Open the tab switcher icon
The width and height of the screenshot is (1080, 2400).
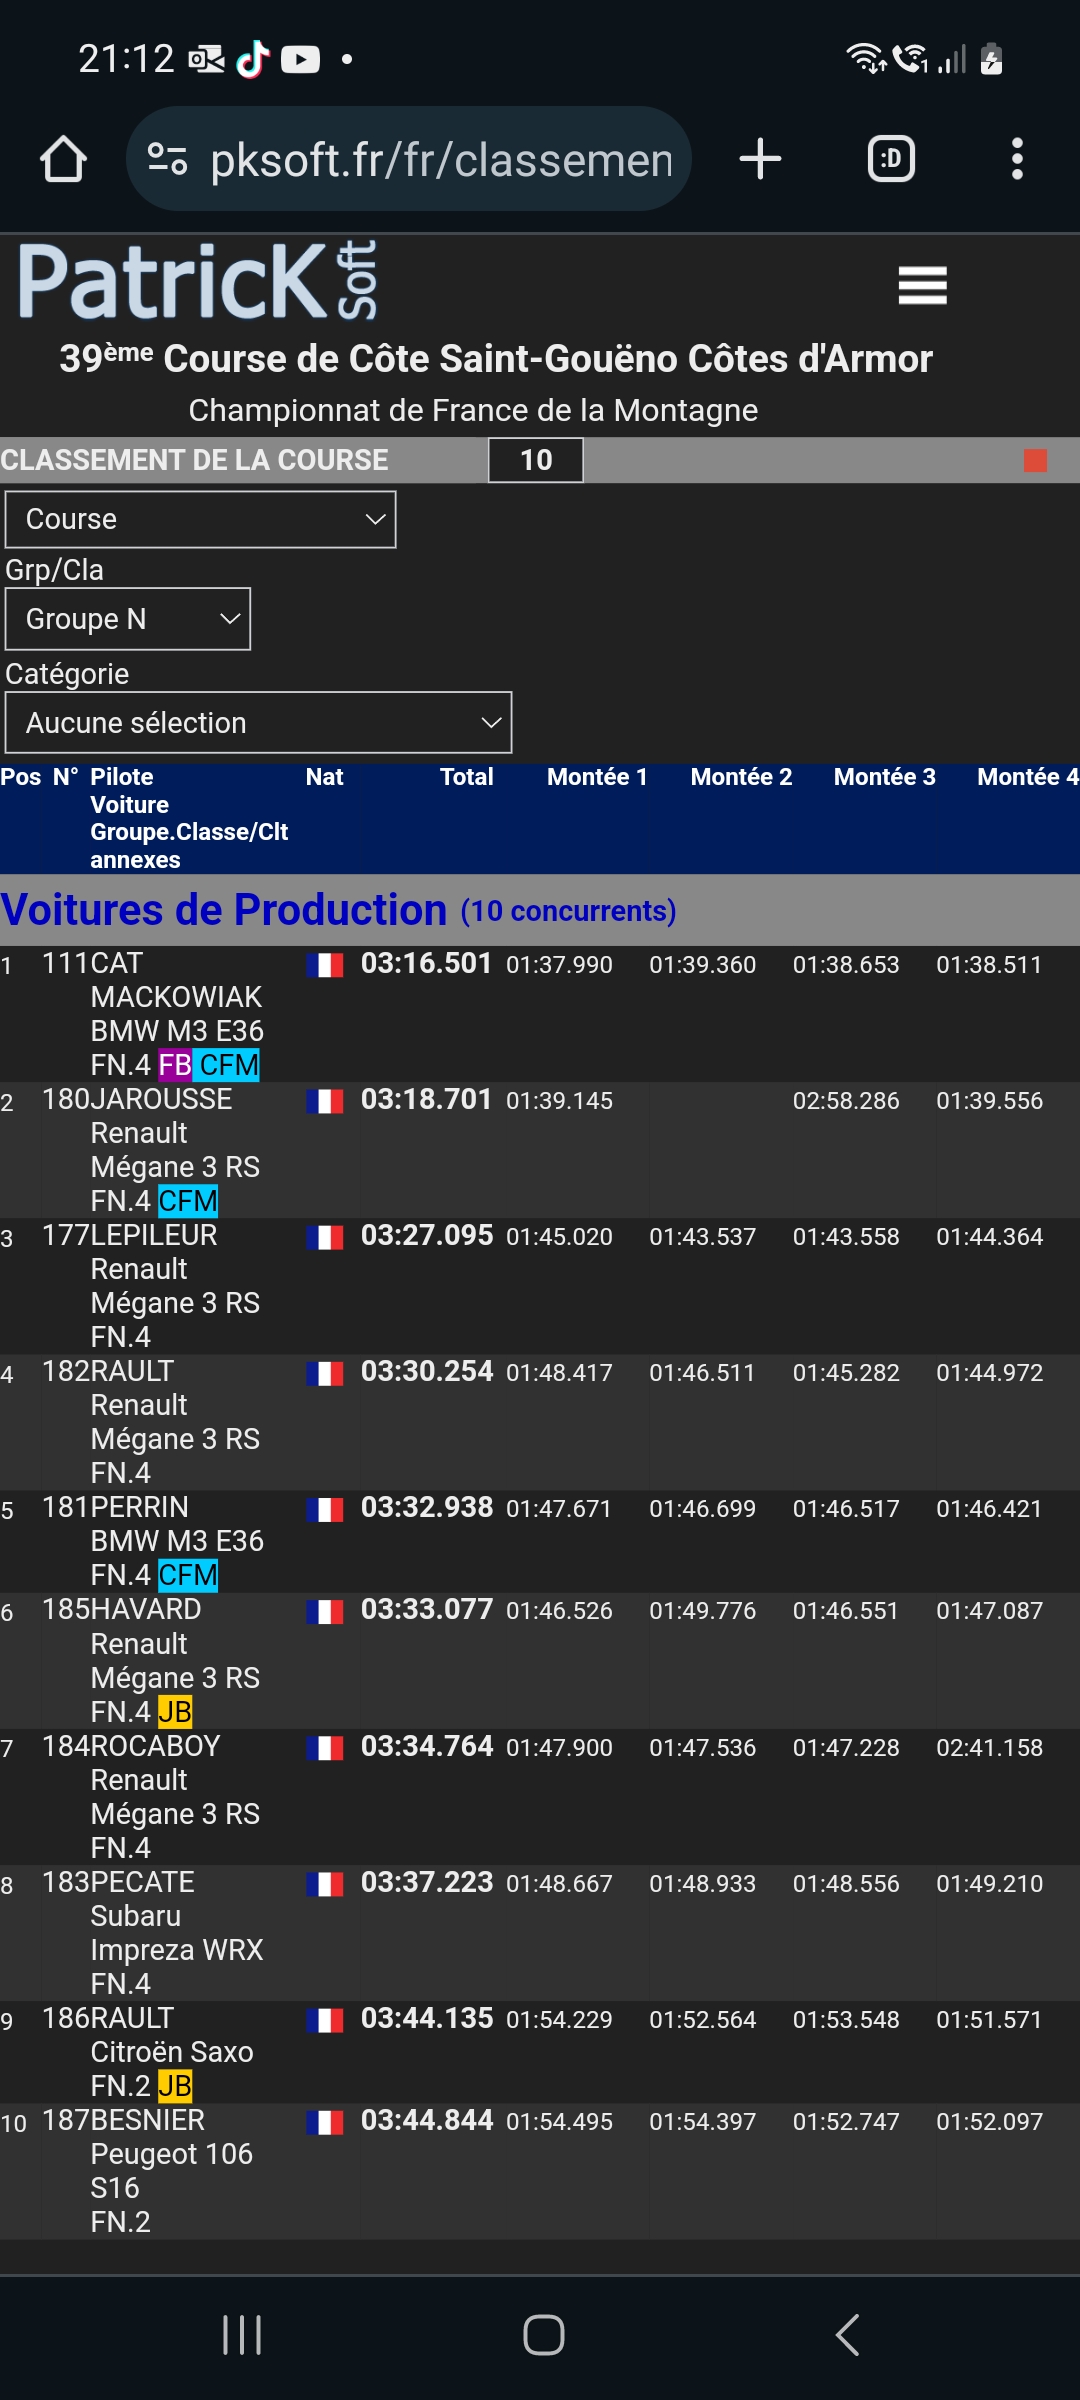890,159
